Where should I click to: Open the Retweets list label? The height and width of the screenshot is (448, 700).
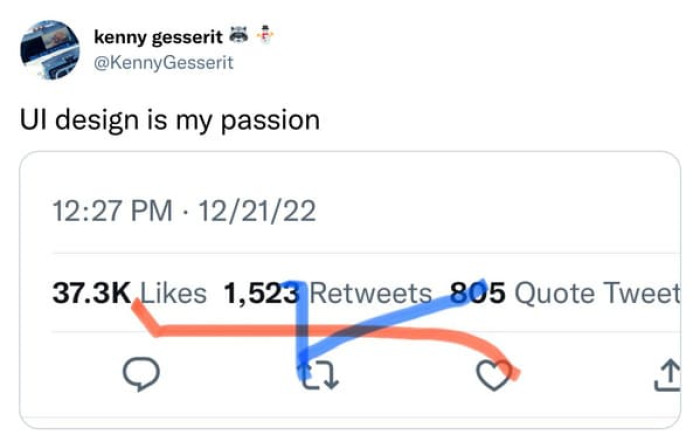tap(371, 294)
